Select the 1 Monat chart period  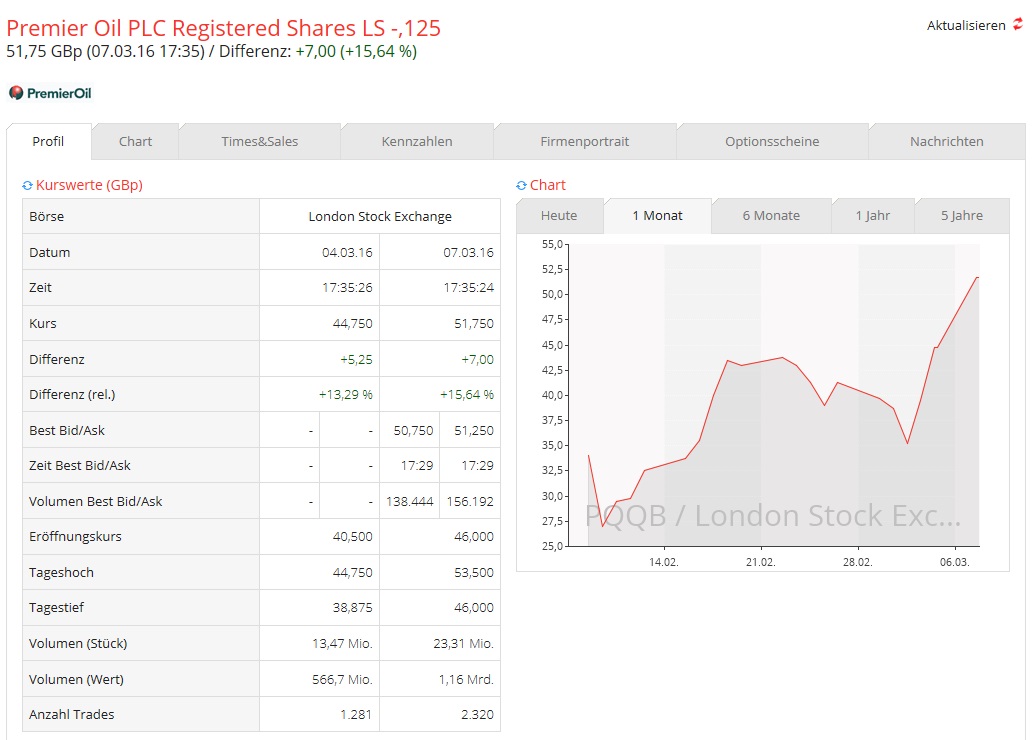click(x=657, y=215)
